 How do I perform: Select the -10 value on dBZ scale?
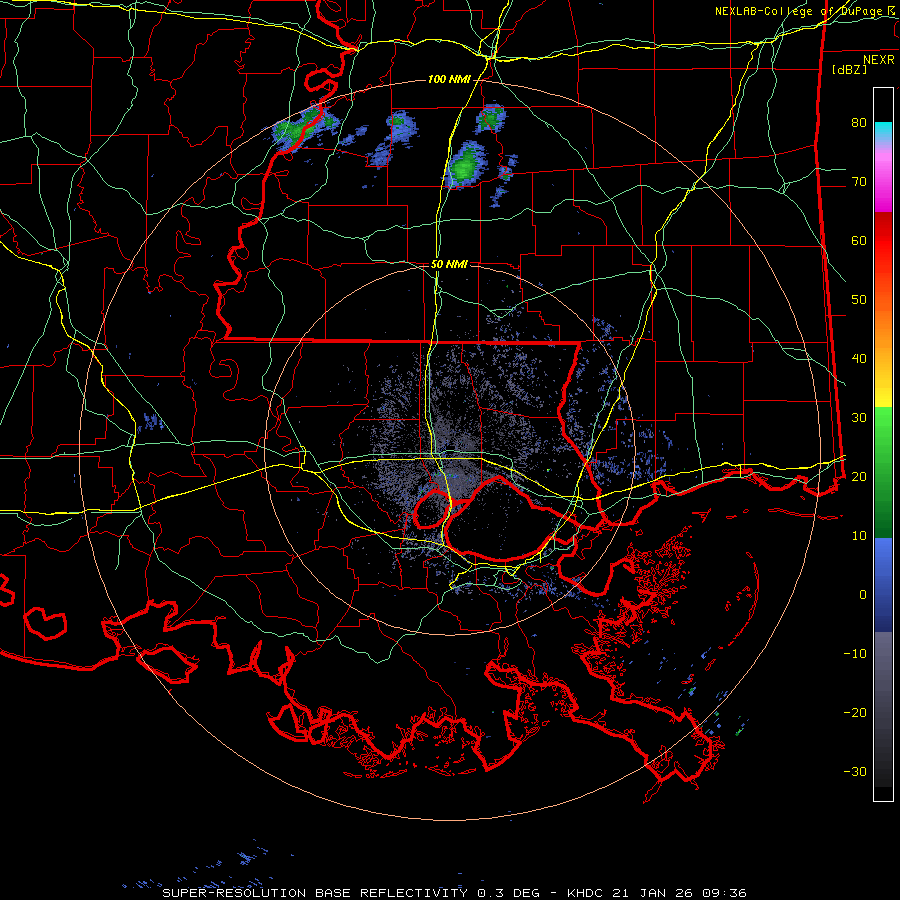(855, 653)
